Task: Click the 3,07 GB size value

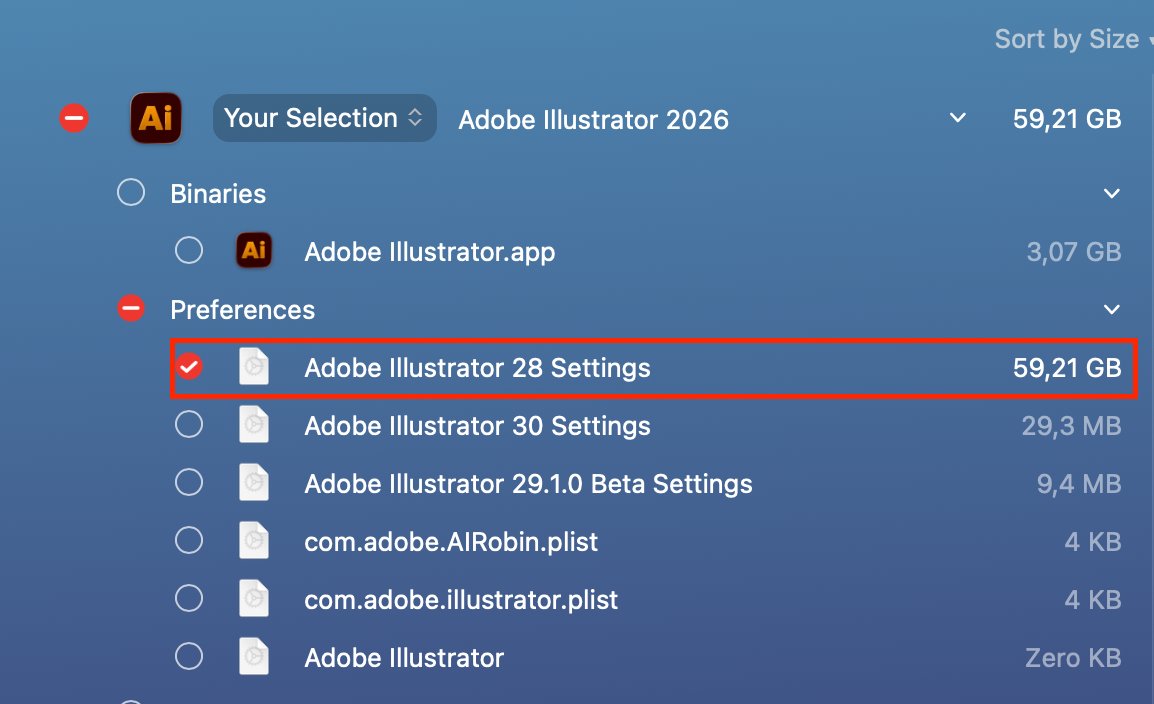Action: (1074, 252)
